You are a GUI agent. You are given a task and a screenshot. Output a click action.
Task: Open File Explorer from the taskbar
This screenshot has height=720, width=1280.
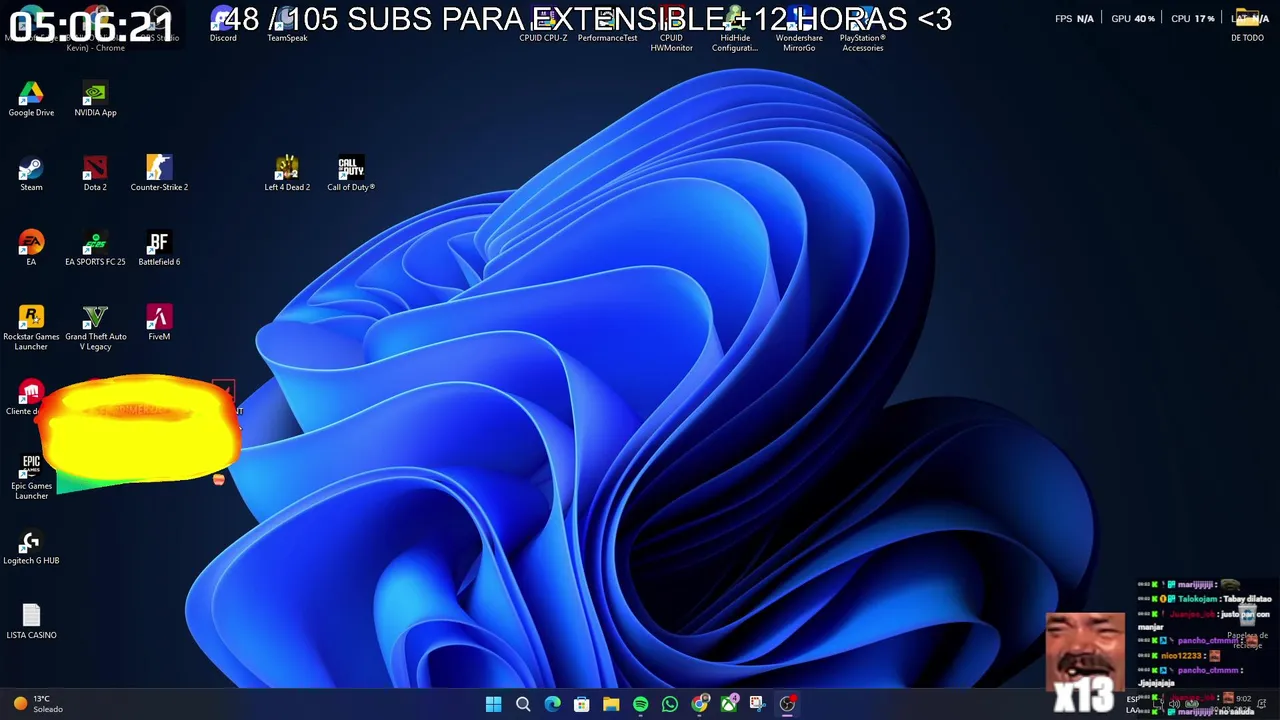coord(611,704)
